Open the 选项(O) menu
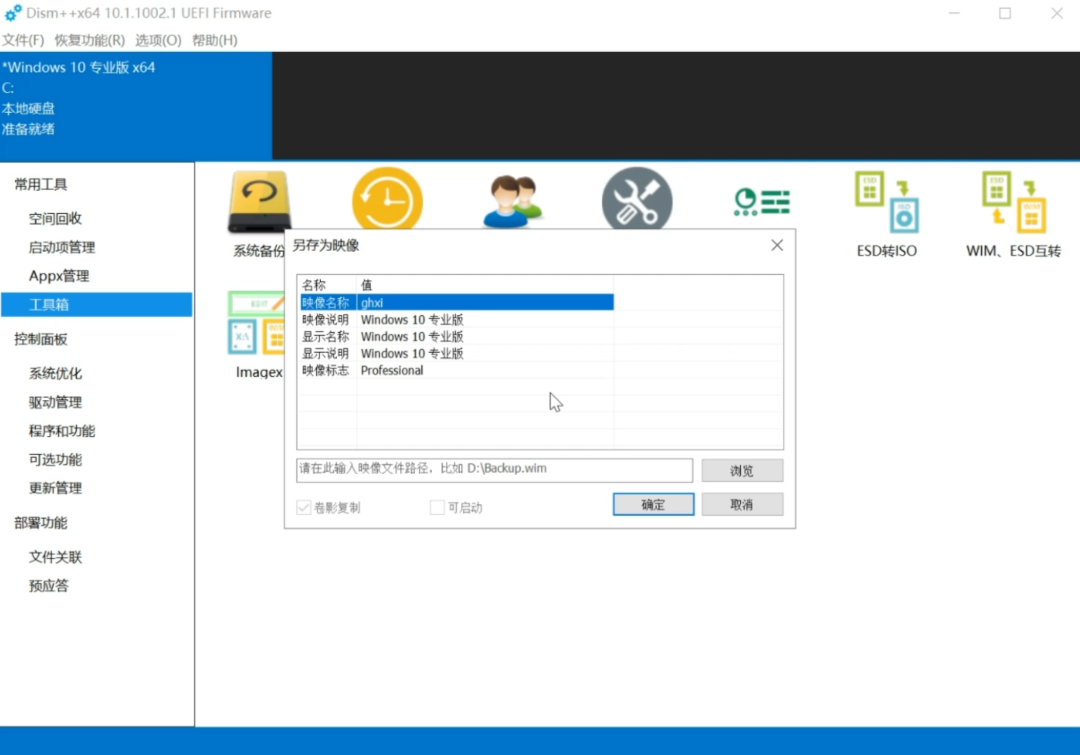This screenshot has width=1080, height=755. [x=158, y=40]
